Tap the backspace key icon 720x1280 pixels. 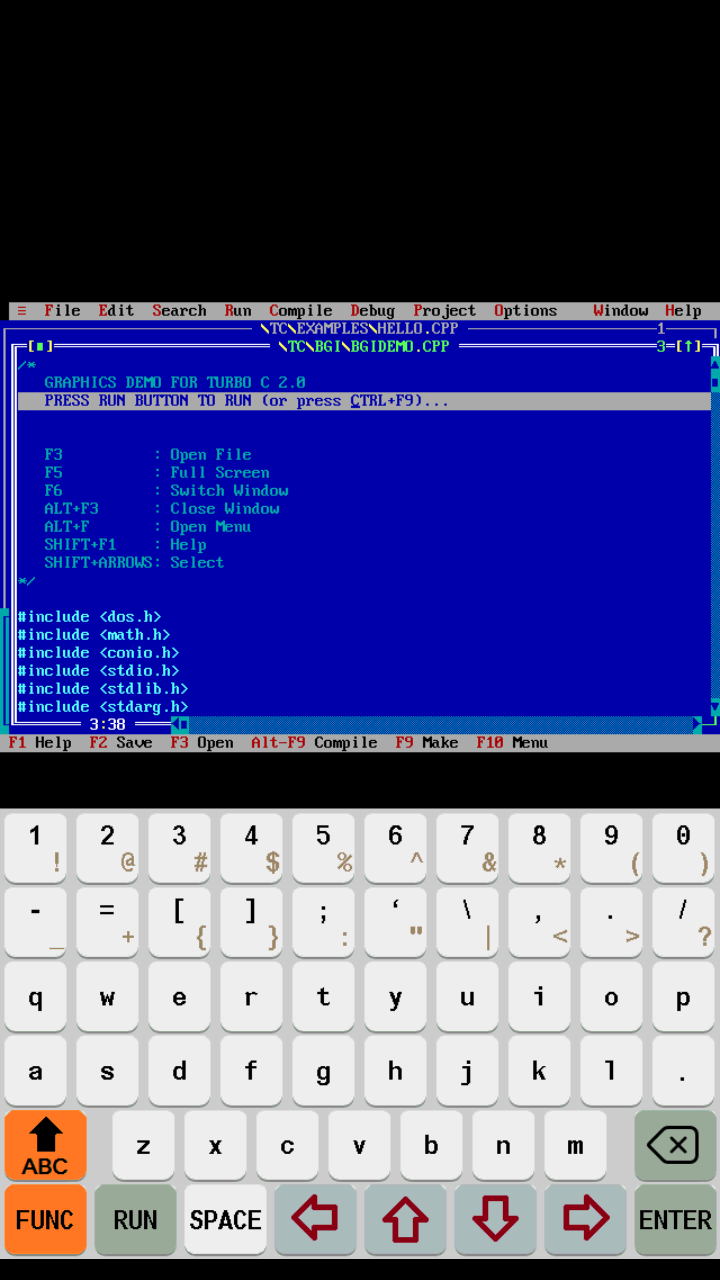(675, 1146)
